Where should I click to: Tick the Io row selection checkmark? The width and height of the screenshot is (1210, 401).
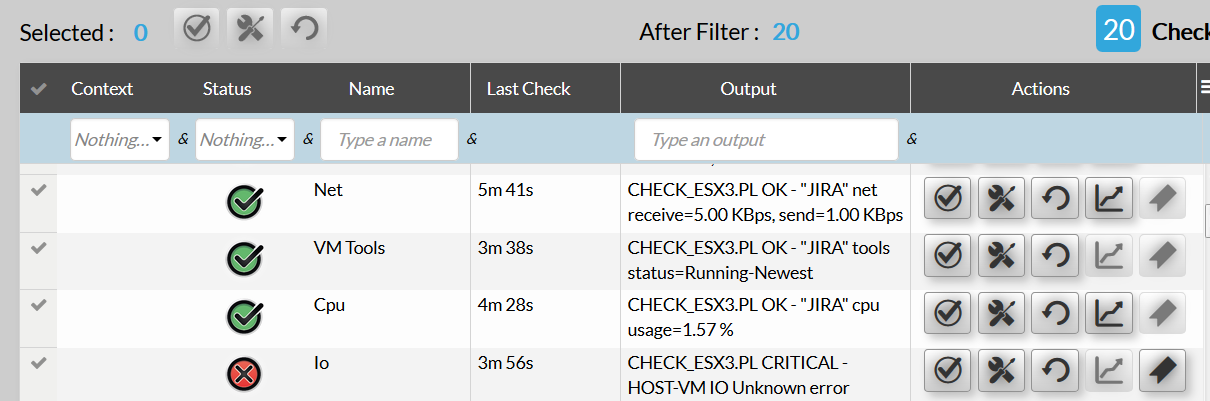point(38,363)
